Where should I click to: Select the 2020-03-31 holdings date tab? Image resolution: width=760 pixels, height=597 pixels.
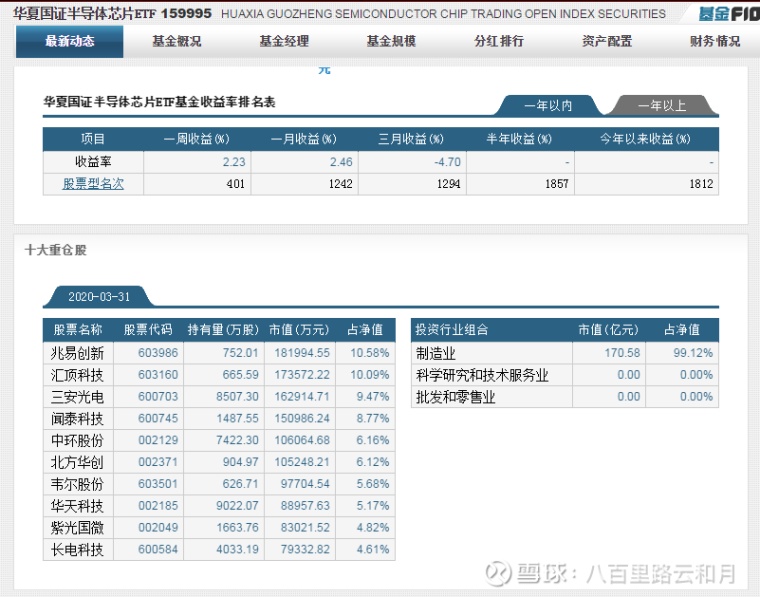coord(98,297)
